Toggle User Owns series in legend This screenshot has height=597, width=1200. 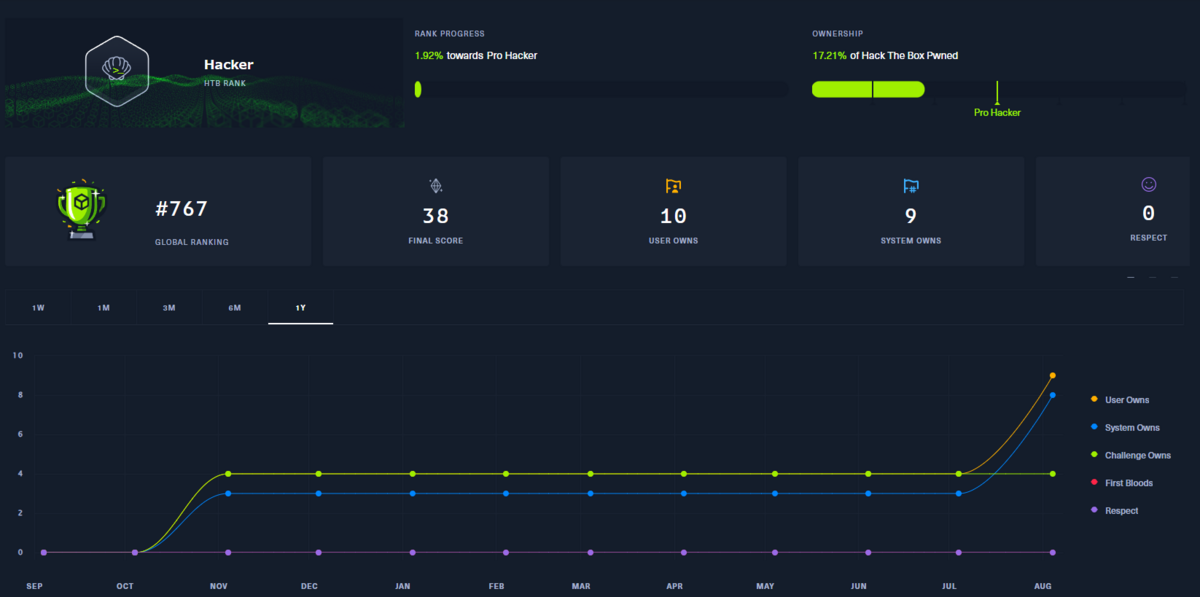coord(1120,400)
